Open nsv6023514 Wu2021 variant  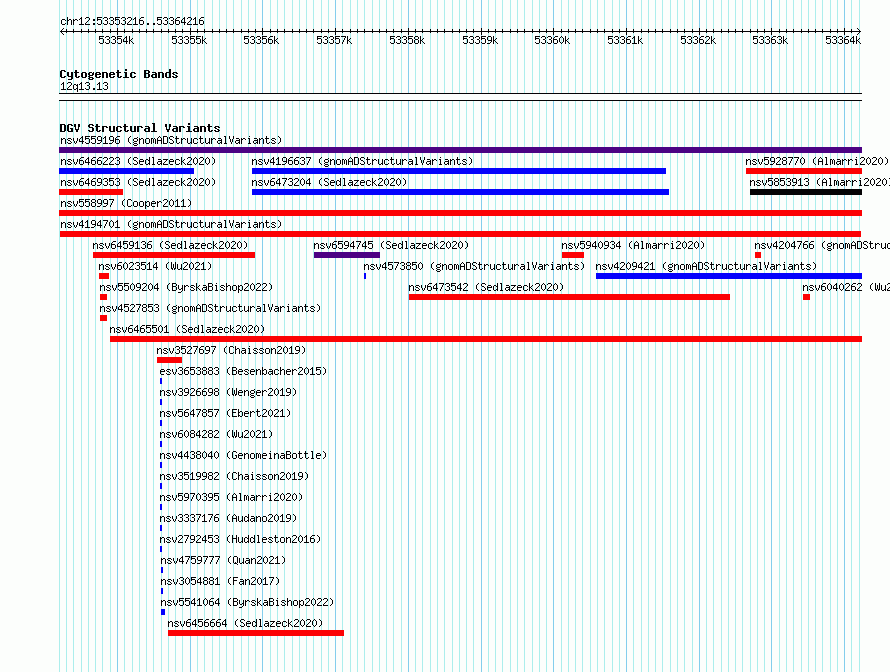tap(155, 266)
